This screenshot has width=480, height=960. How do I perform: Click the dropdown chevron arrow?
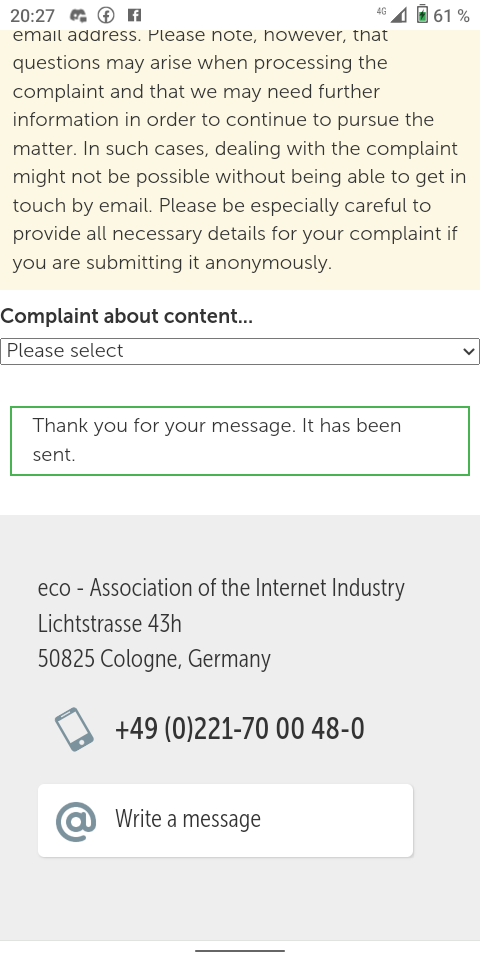click(469, 351)
